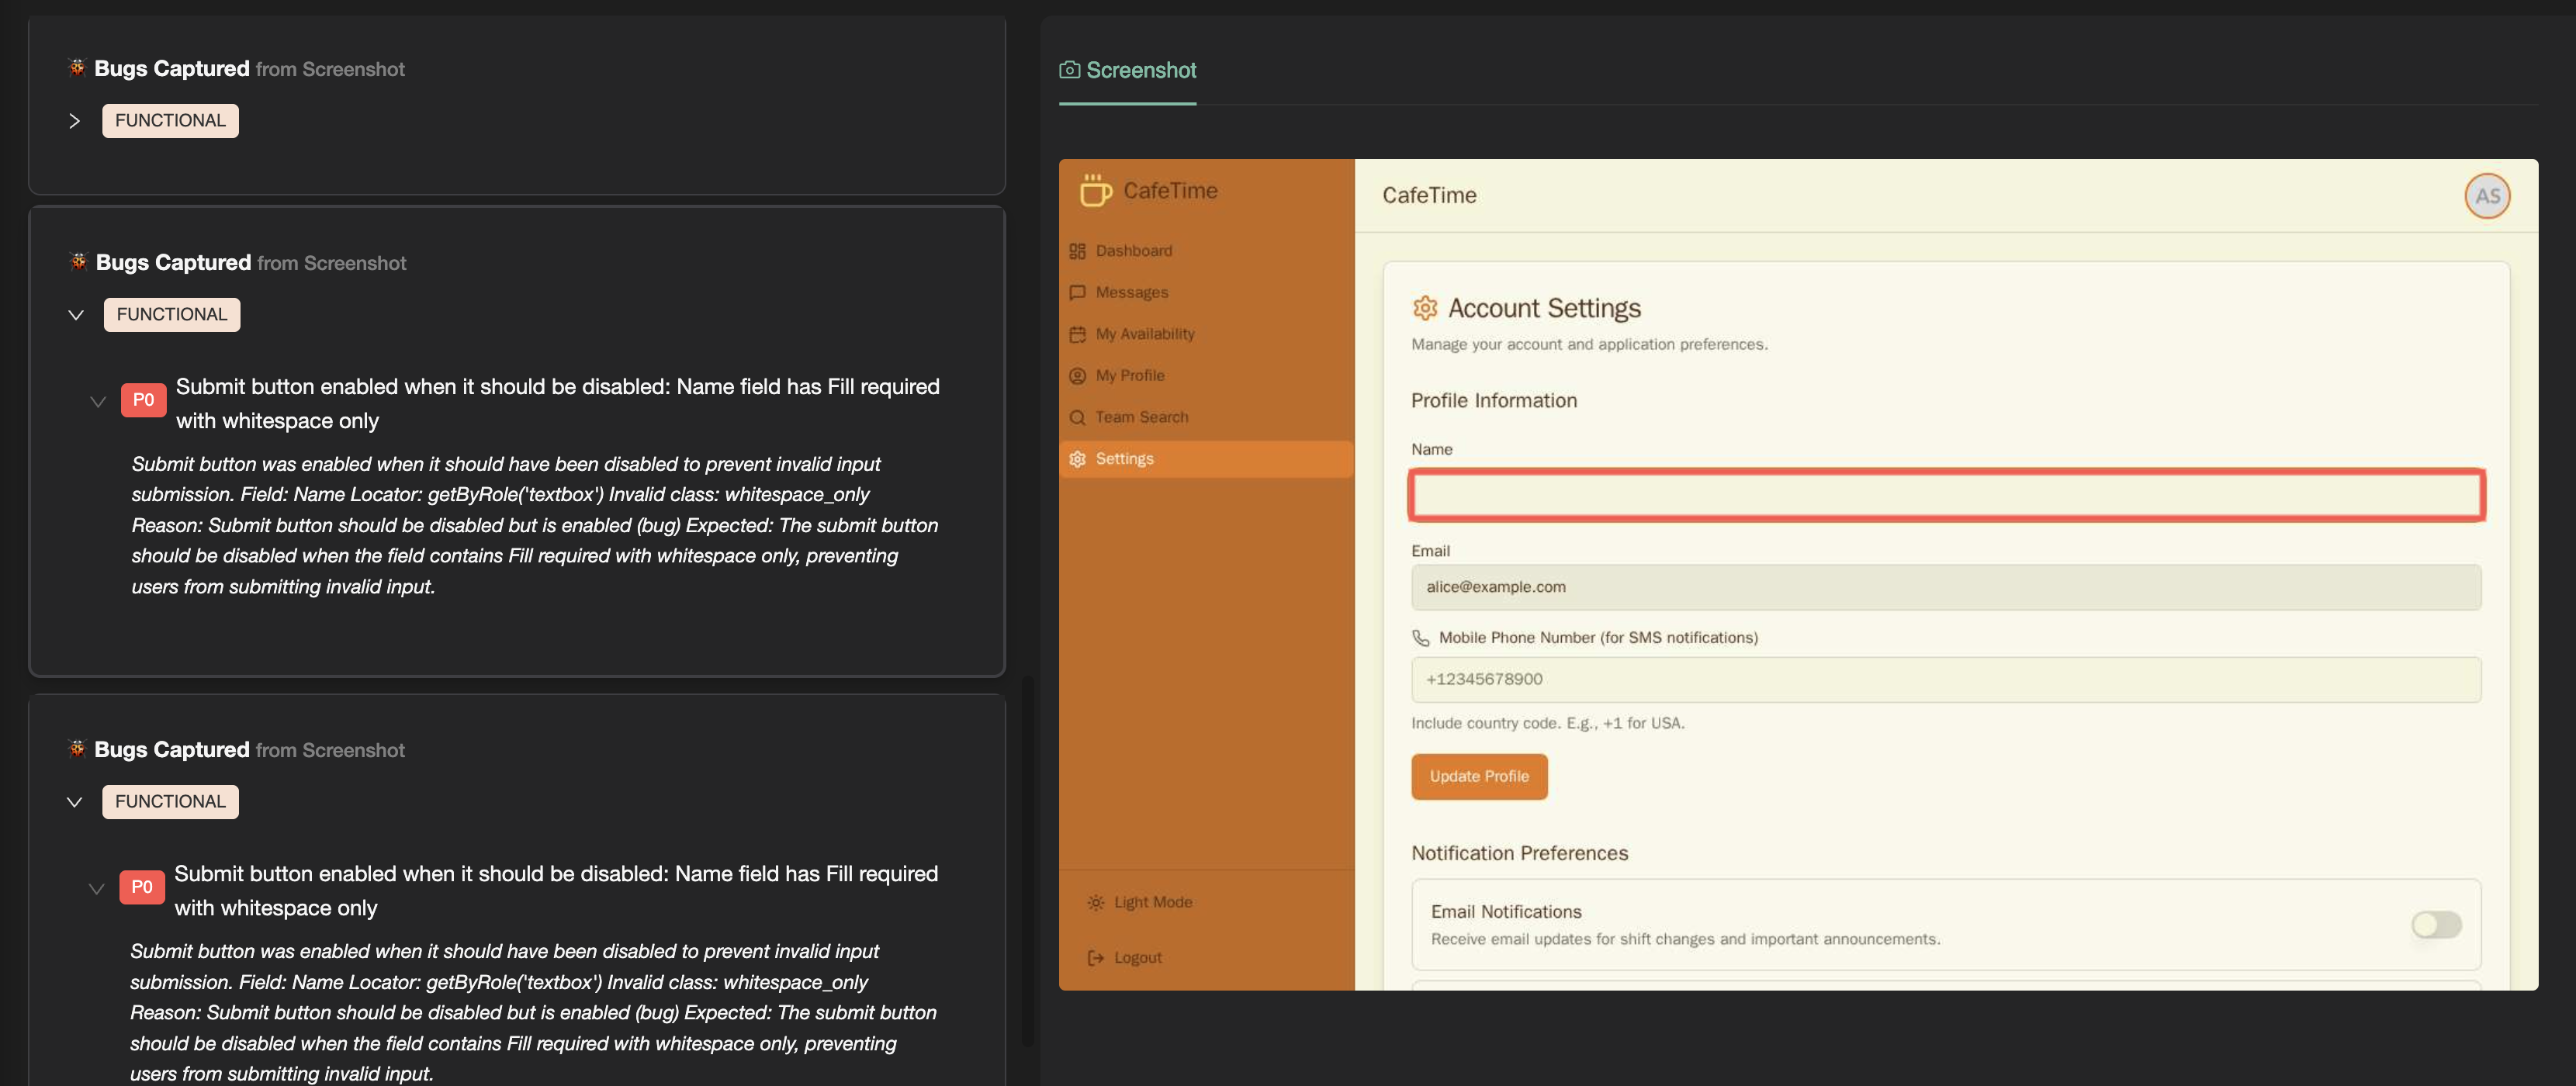This screenshot has width=2576, height=1086.
Task: Click the CafeTime coffee cup logo
Action: (1094, 190)
